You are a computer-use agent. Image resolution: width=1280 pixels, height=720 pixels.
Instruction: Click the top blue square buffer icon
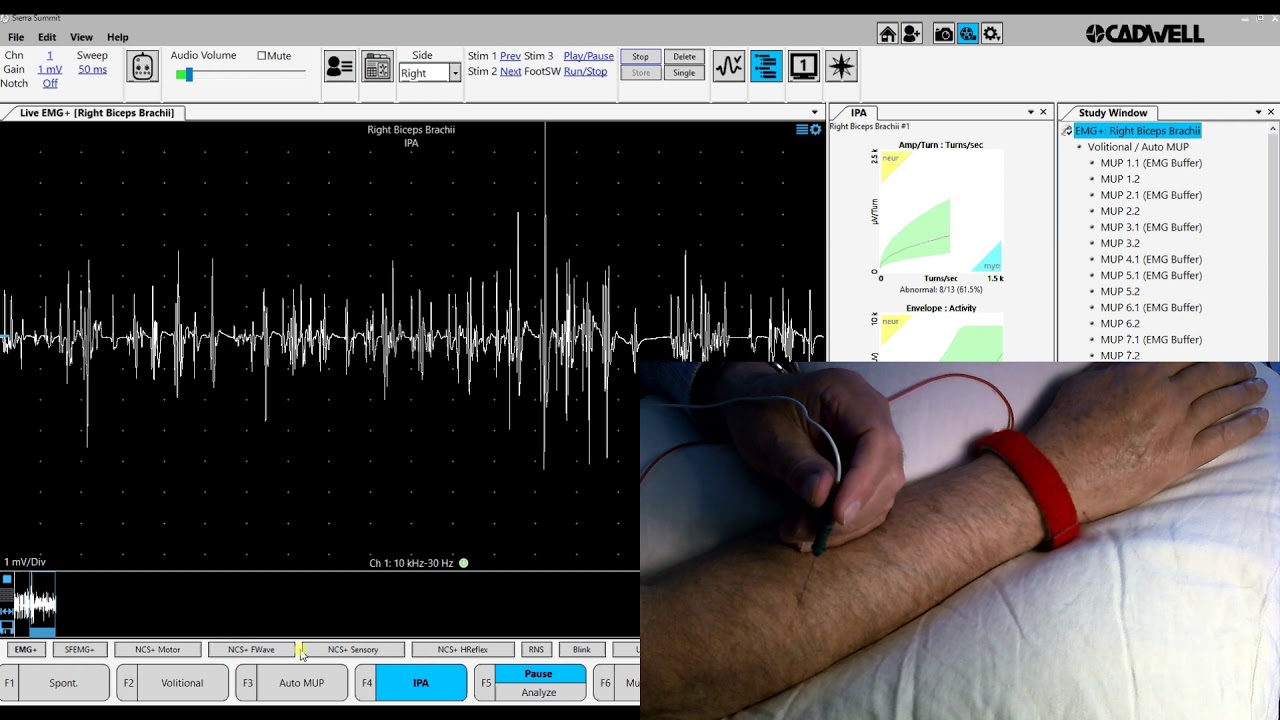point(7,580)
